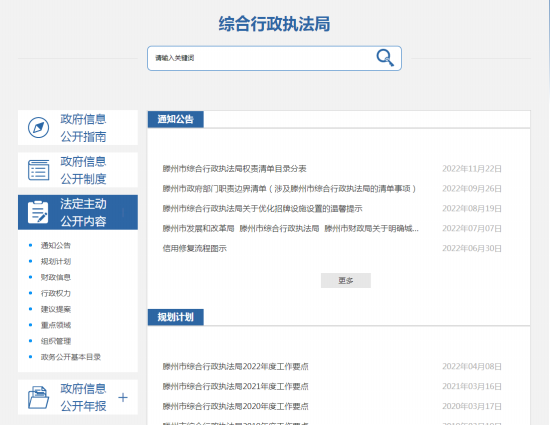This screenshot has width=550, height=425.
Task: Open 重点领域 in sidebar submenu
Action: pos(55,325)
